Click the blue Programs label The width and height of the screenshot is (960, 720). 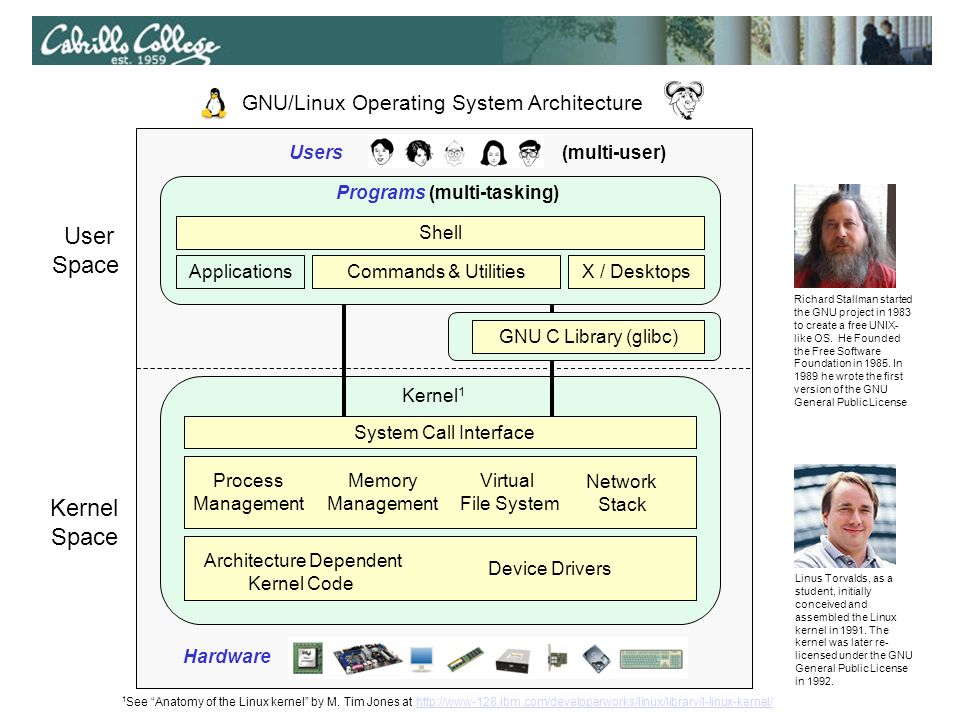[x=380, y=192]
